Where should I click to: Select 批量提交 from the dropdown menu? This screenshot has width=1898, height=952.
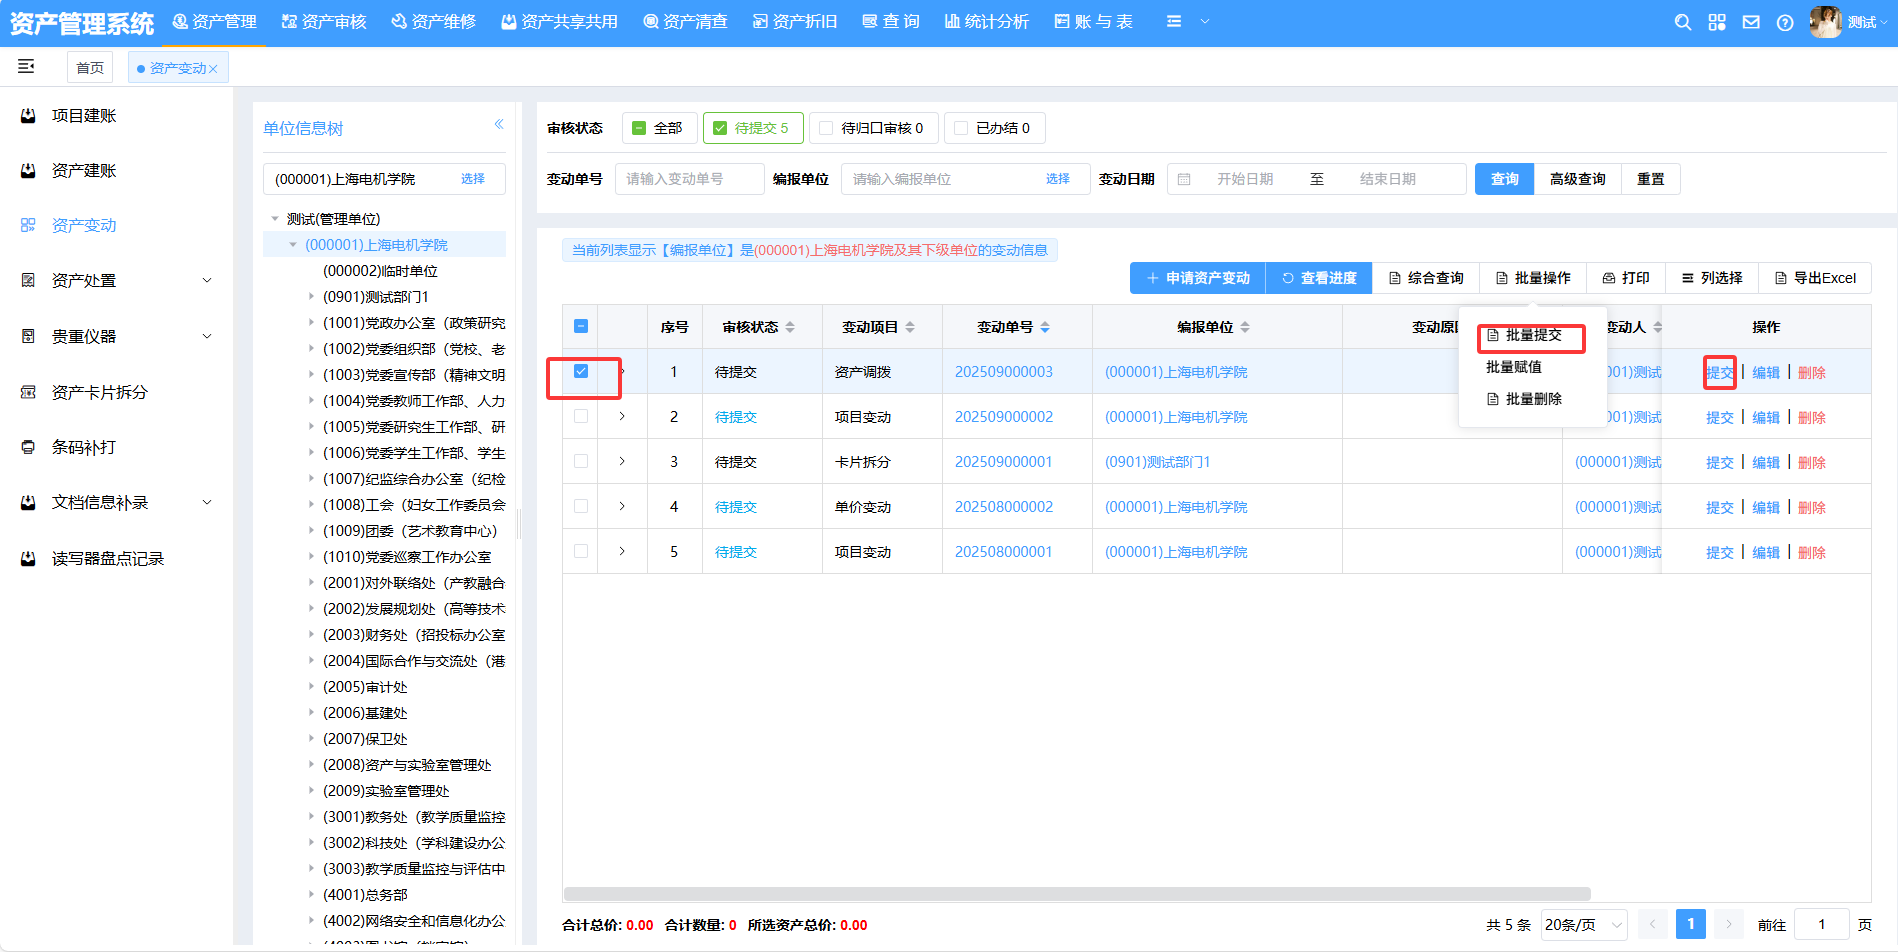(x=1532, y=335)
